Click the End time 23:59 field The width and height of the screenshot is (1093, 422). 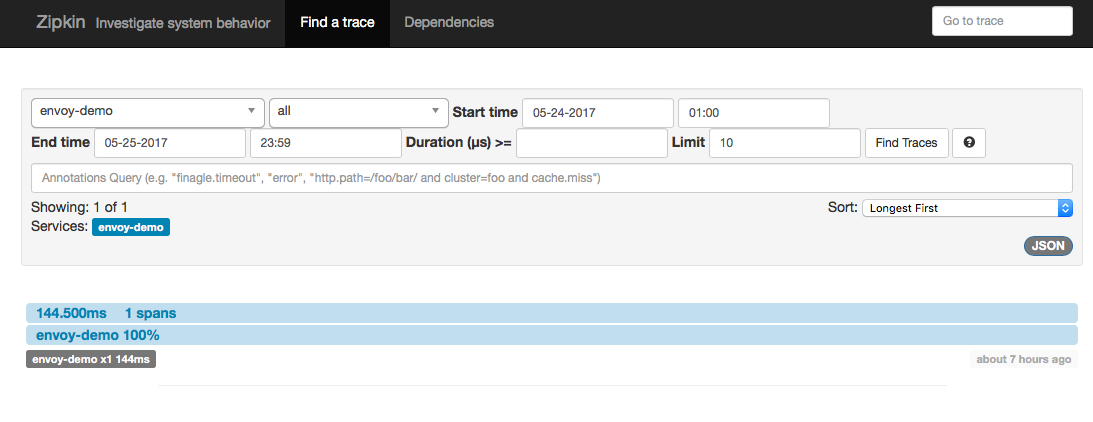click(326, 143)
